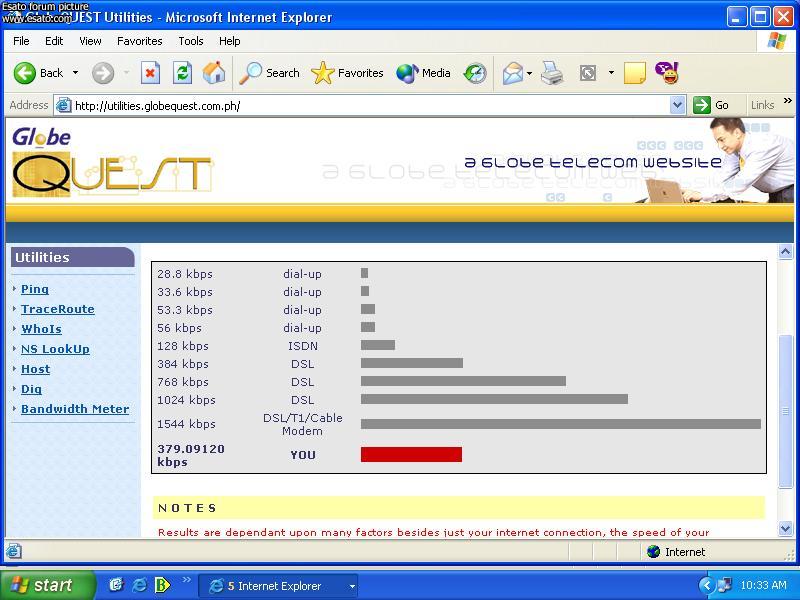The image size is (800, 600).
Task: Open the Tools menu
Action: (x=191, y=41)
